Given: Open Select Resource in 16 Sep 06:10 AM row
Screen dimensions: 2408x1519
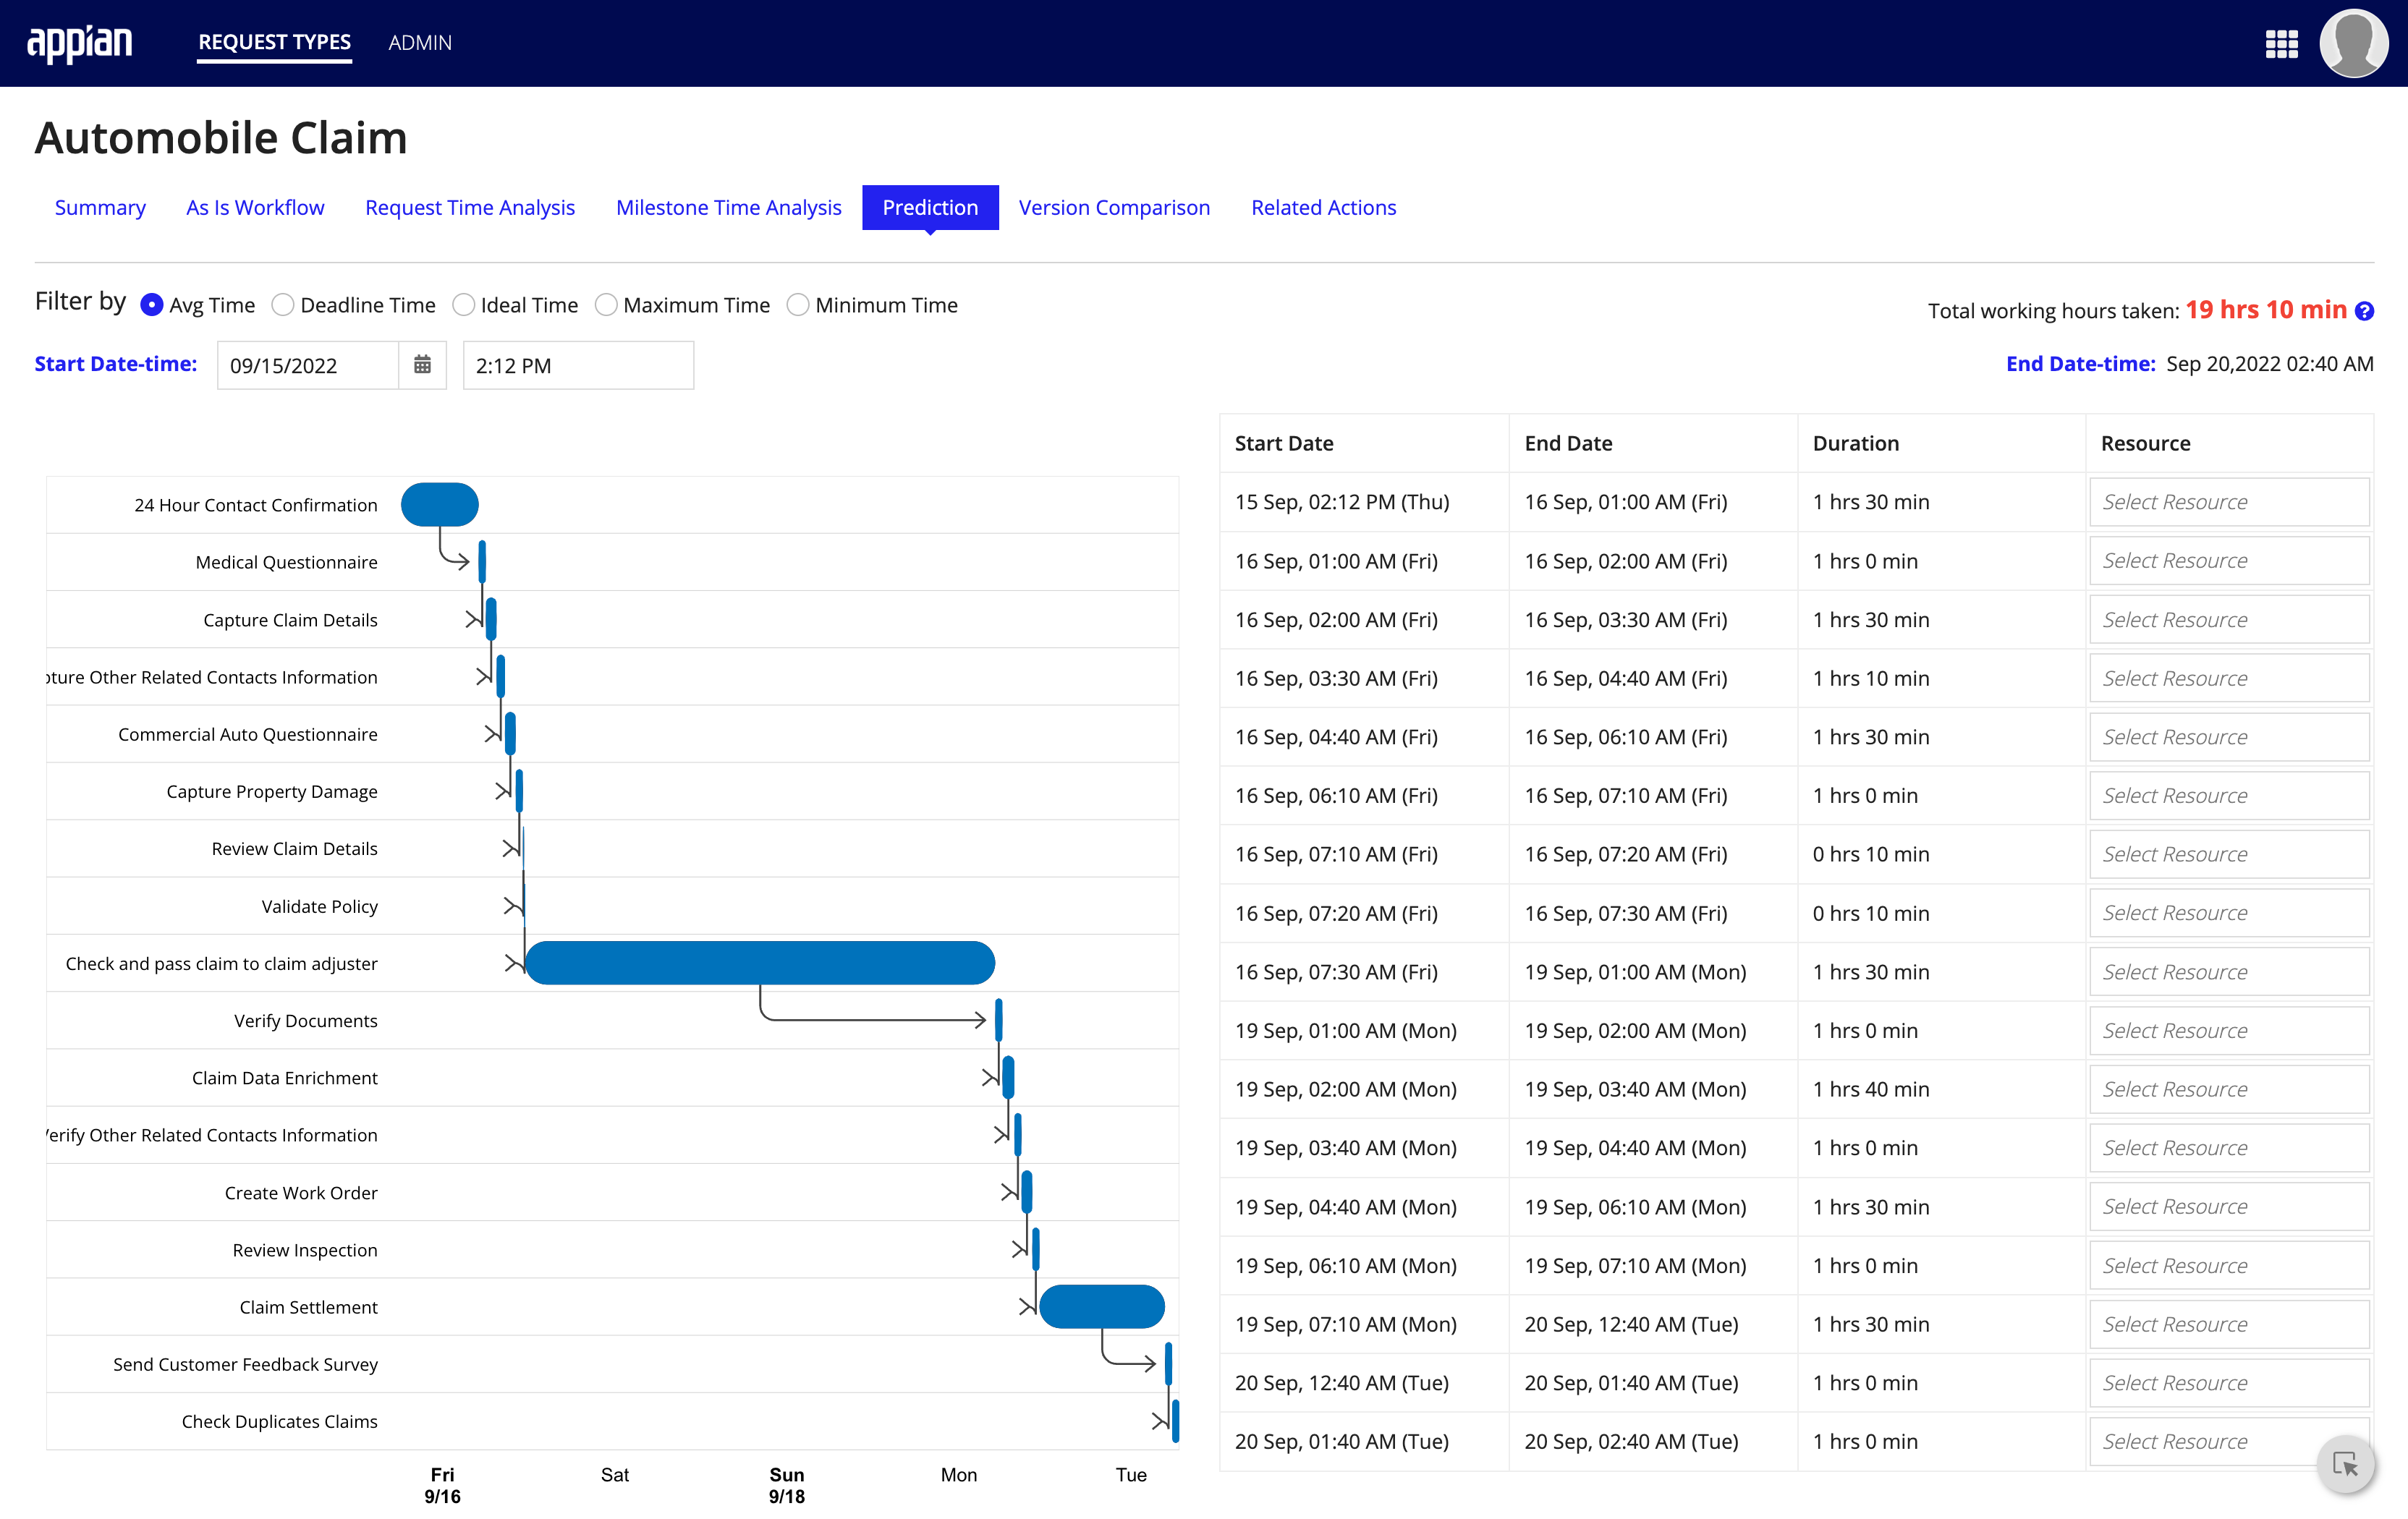Looking at the screenshot, I should 2229,796.
